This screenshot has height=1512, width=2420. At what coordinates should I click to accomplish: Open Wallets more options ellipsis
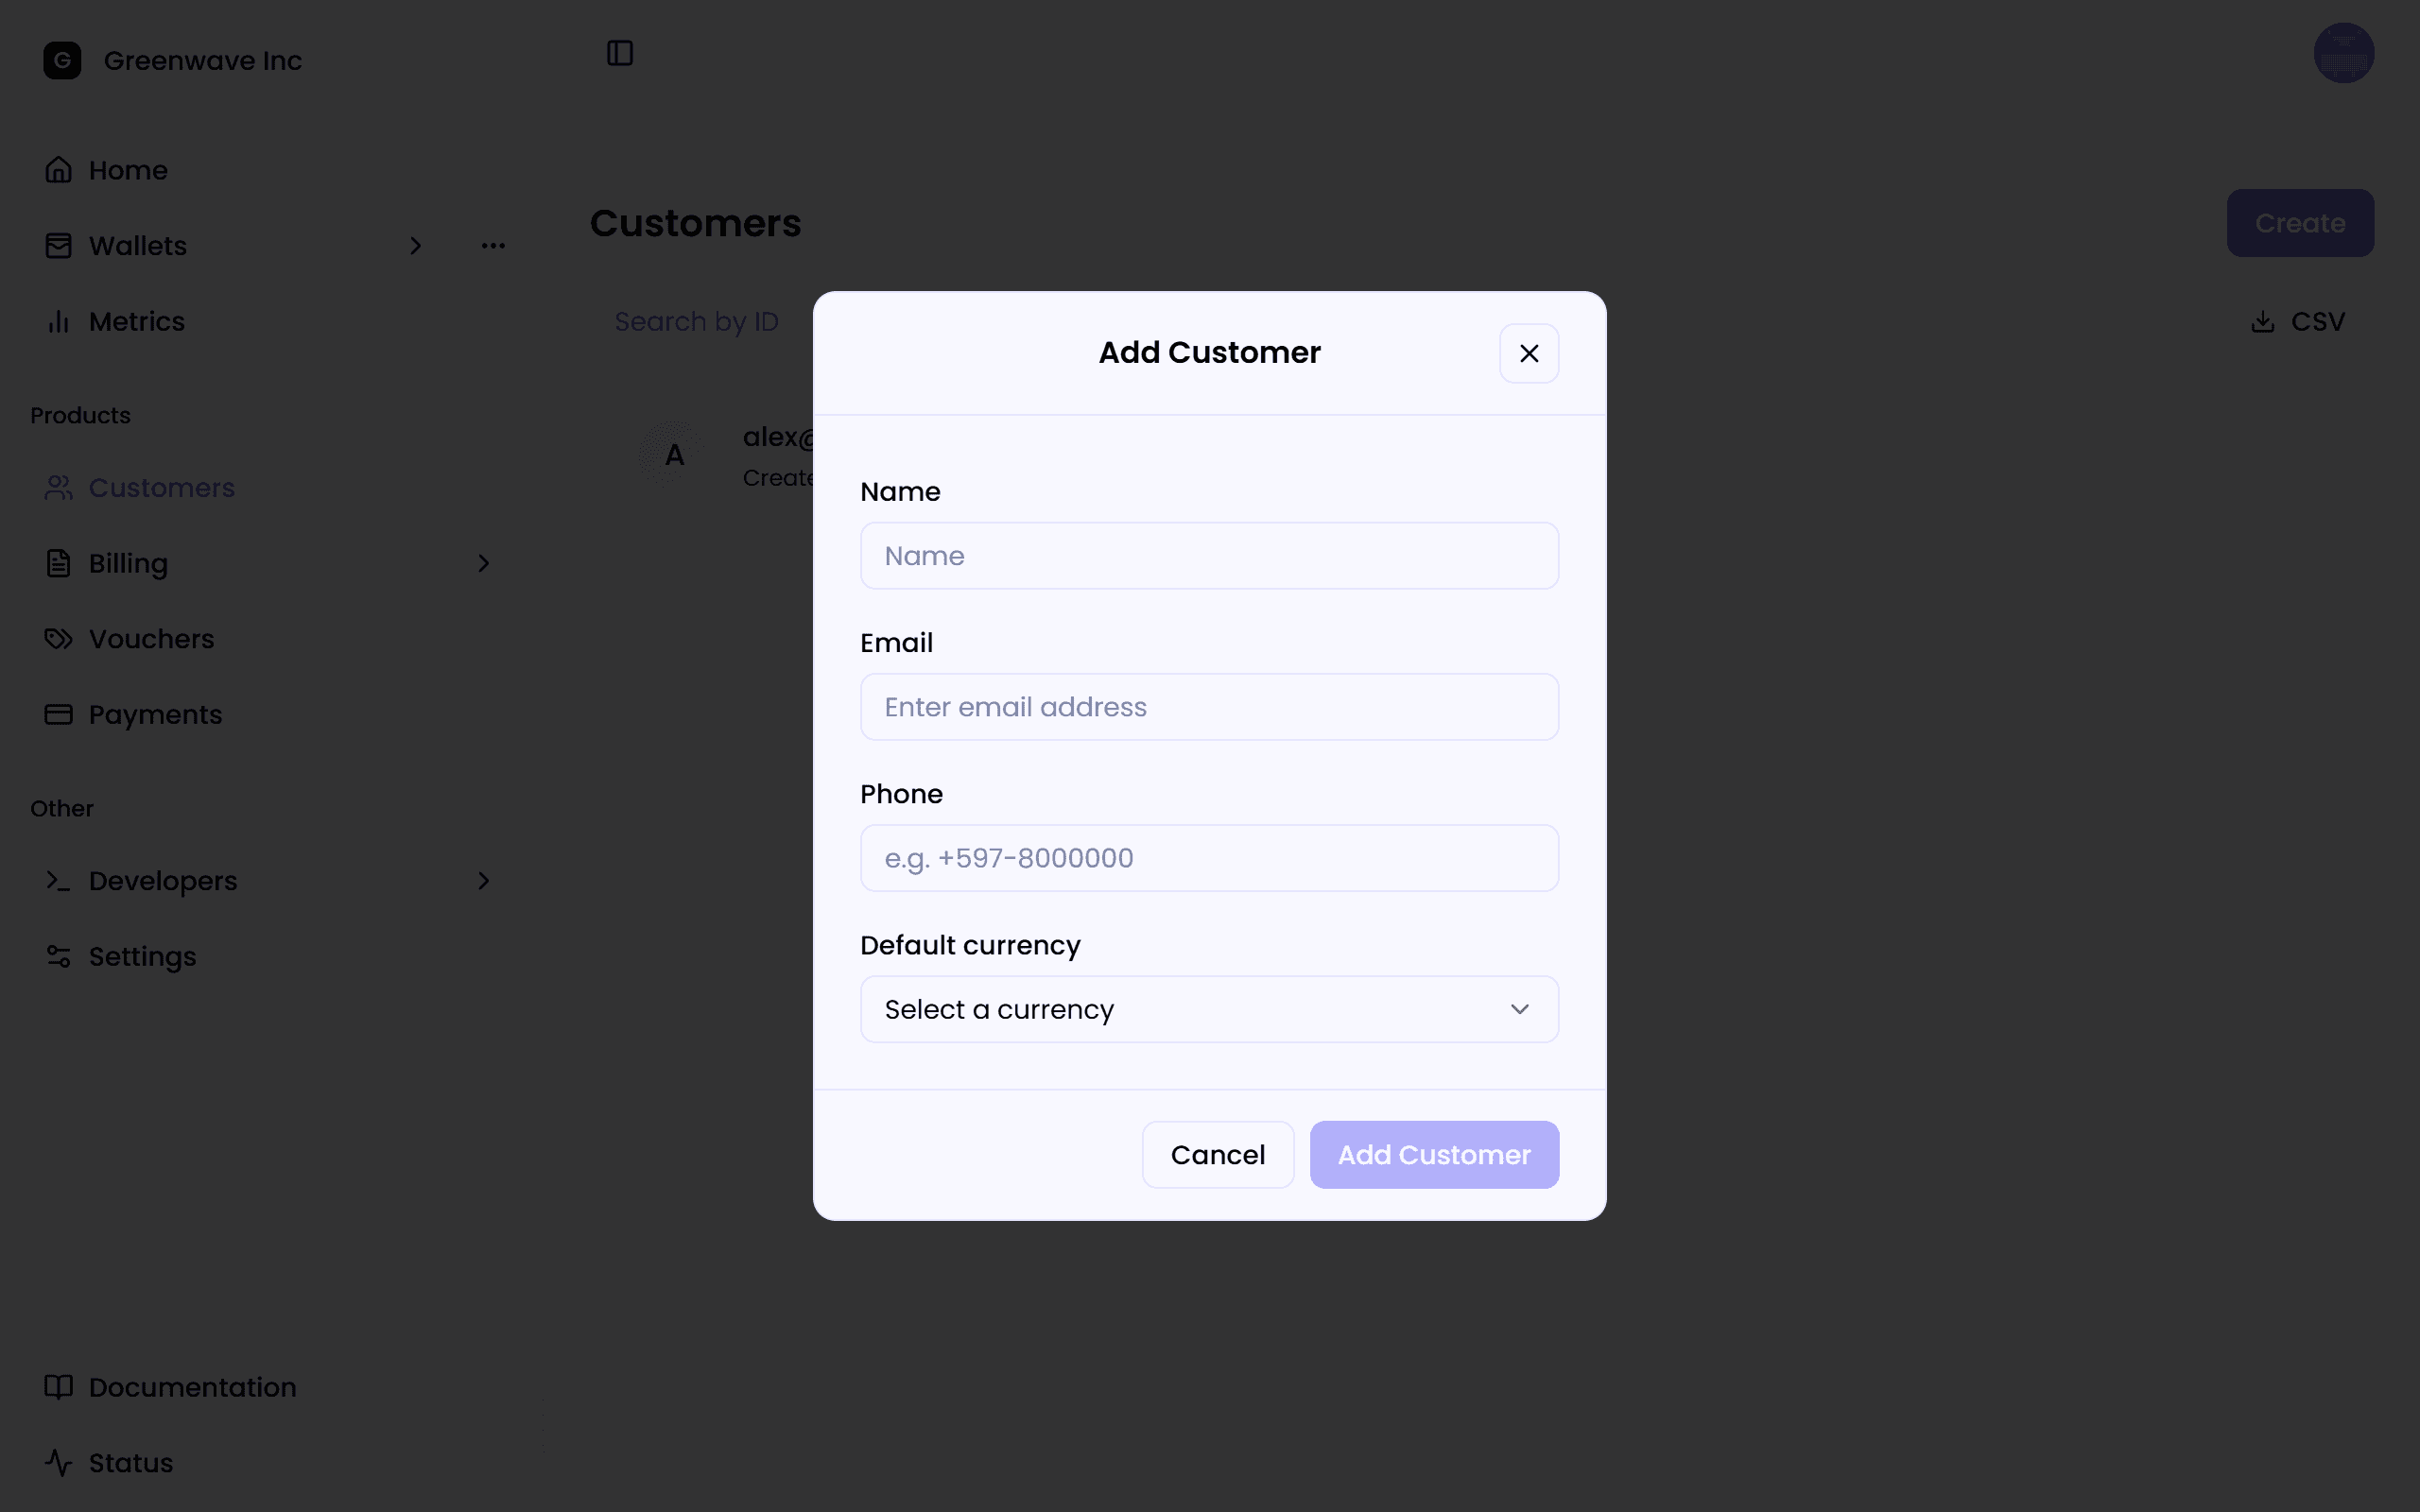click(493, 246)
